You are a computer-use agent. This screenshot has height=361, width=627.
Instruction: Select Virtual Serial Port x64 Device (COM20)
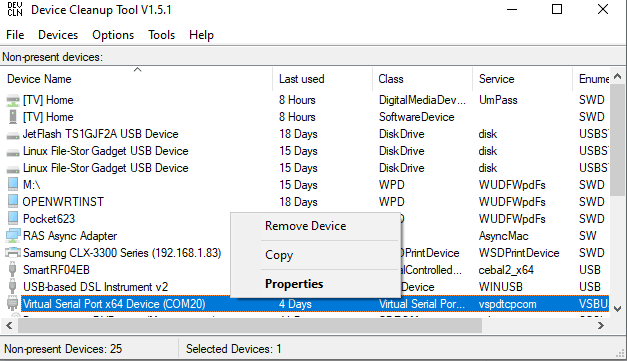tap(306, 304)
